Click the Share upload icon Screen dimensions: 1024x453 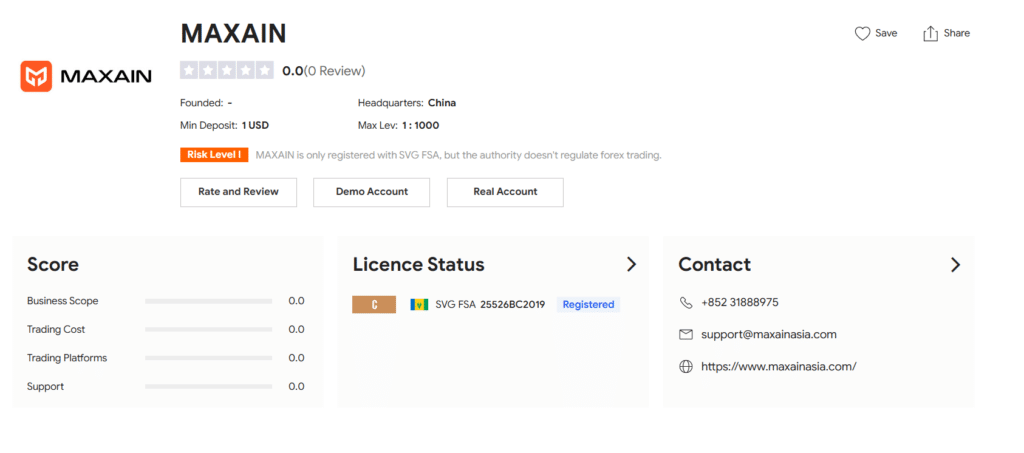(930, 34)
